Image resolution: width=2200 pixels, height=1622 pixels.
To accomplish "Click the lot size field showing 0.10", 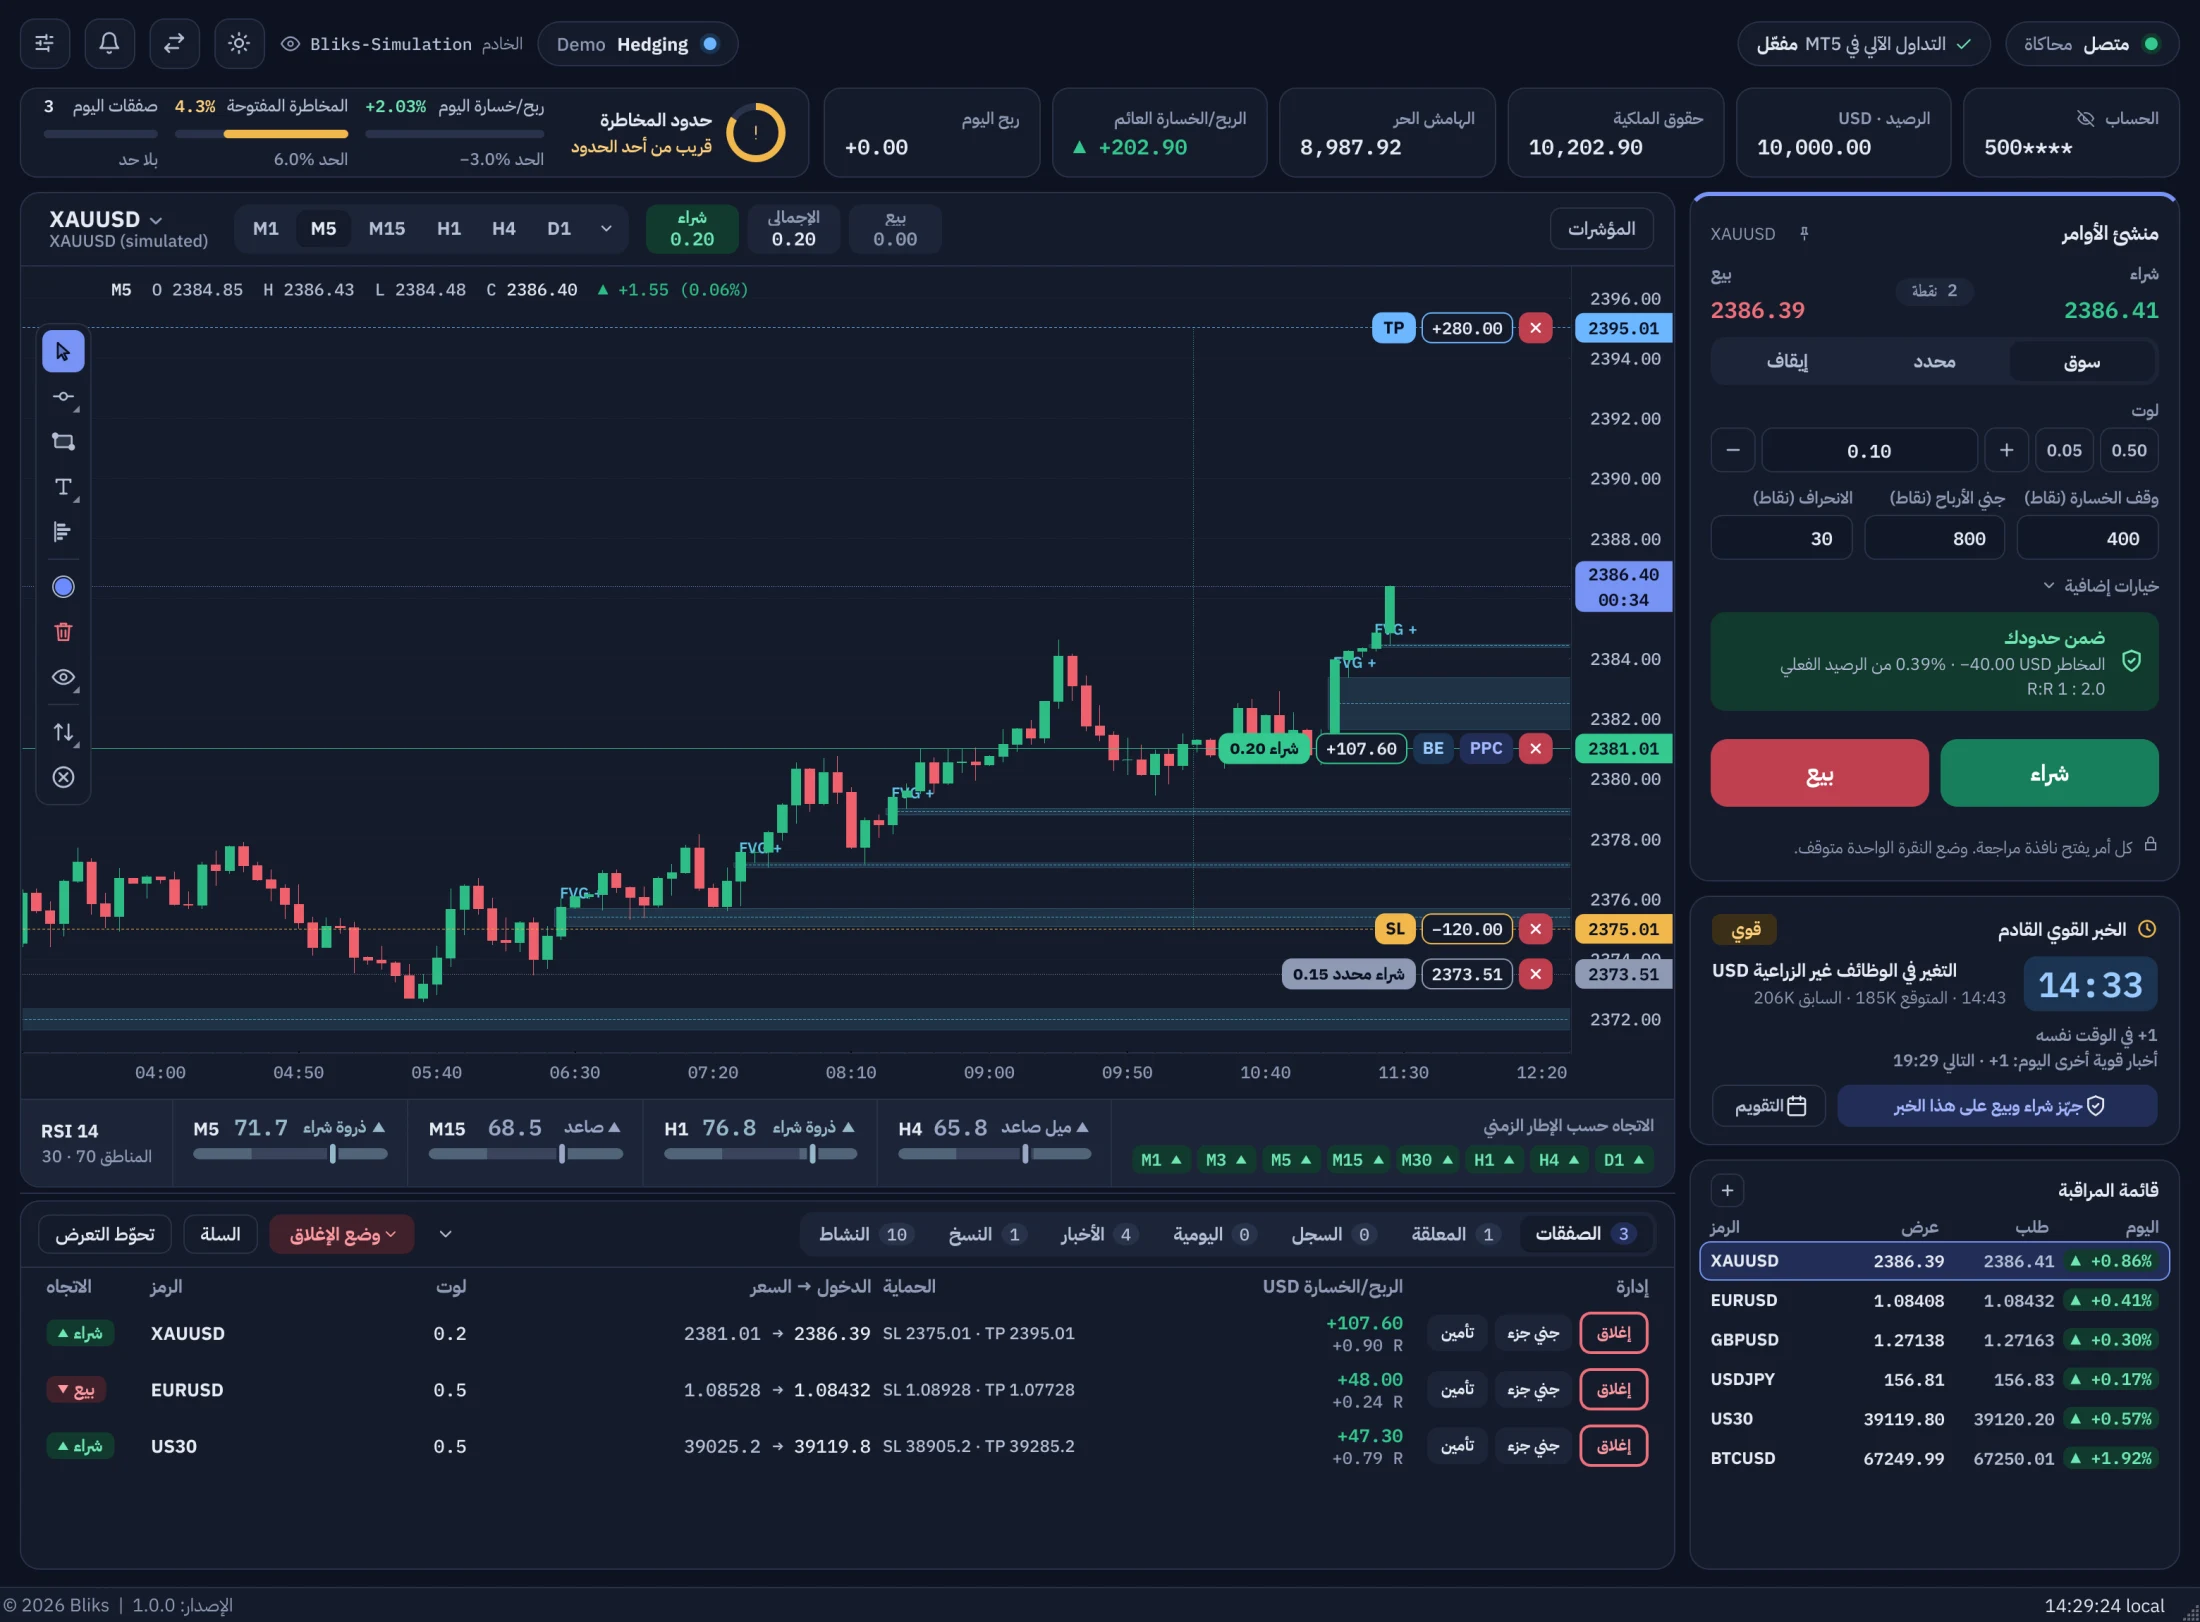I will 1868,451.
